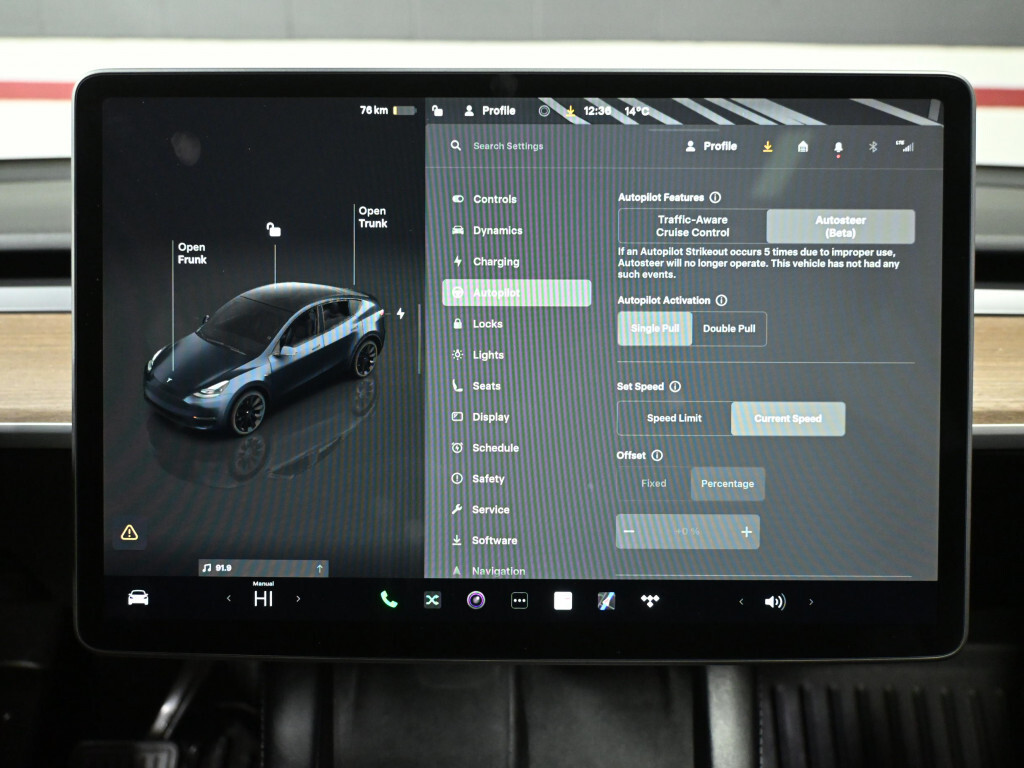Viewport: 1024px width, 768px height.
Task: Select Traffic-Aware Cruise Control option
Action: [692, 226]
